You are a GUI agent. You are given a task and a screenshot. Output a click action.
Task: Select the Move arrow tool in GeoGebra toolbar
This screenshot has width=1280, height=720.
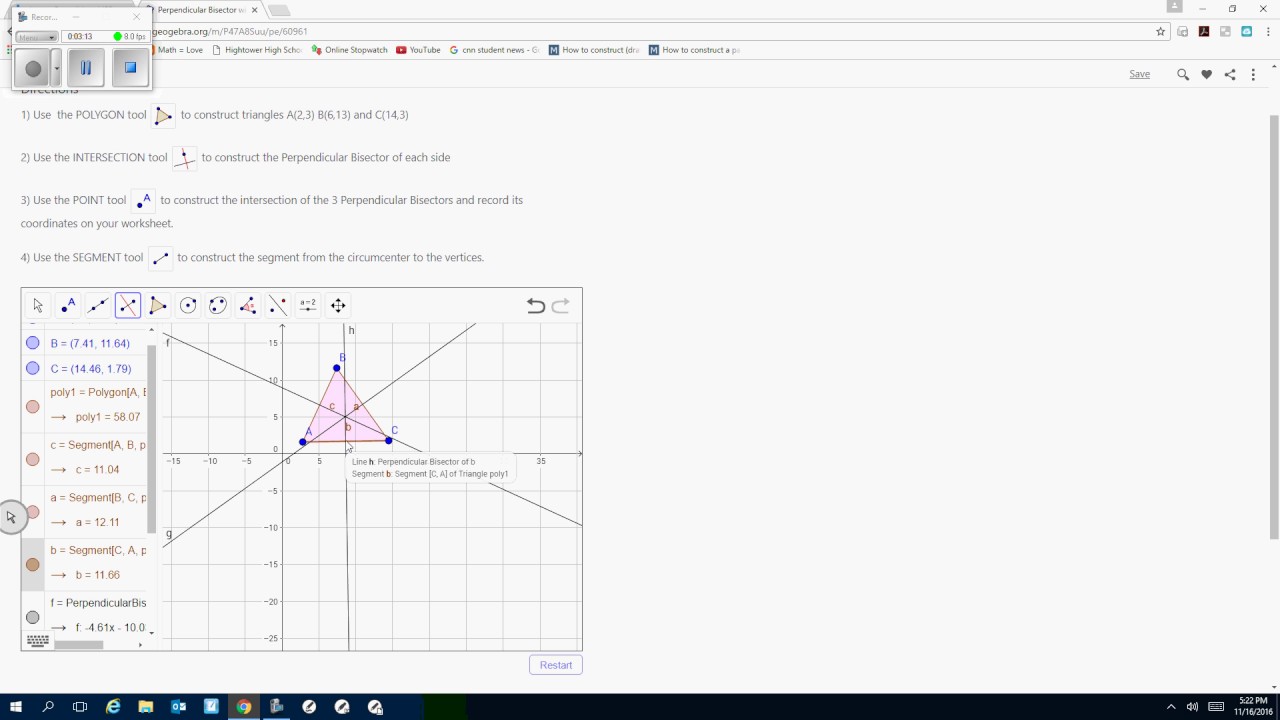tap(38, 305)
